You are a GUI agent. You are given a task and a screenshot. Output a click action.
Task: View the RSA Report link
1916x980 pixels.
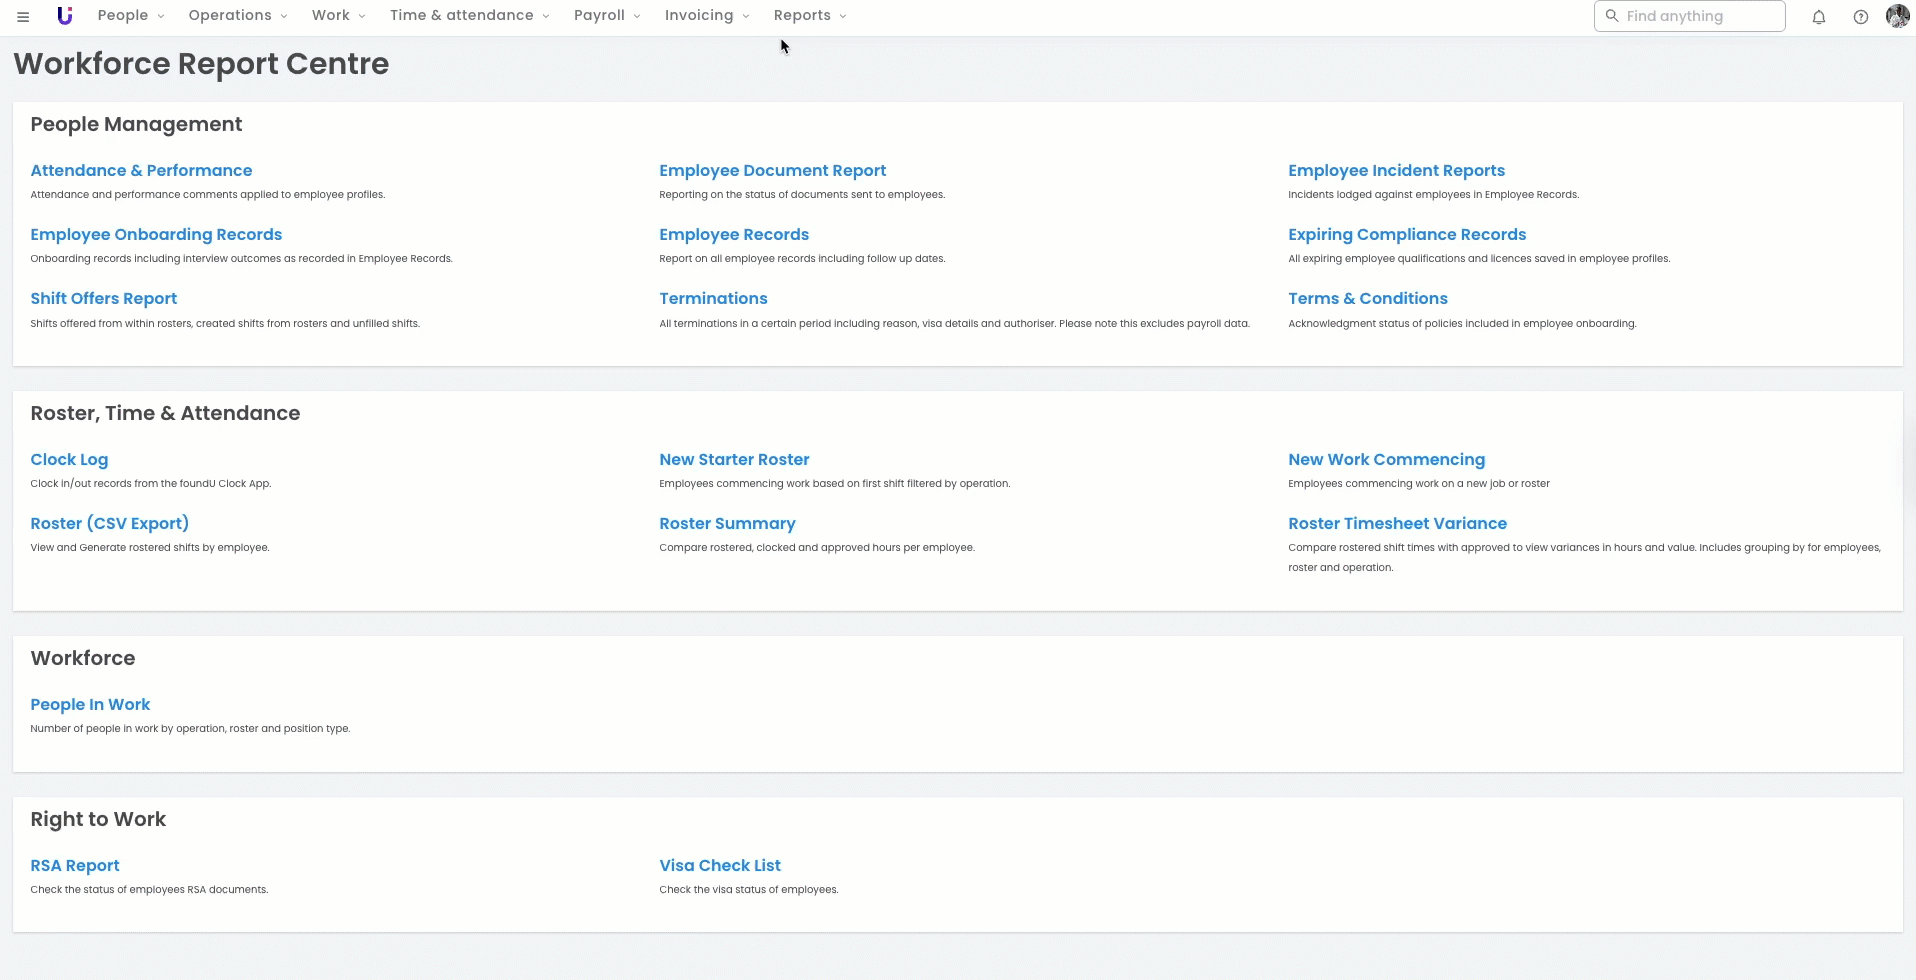75,866
